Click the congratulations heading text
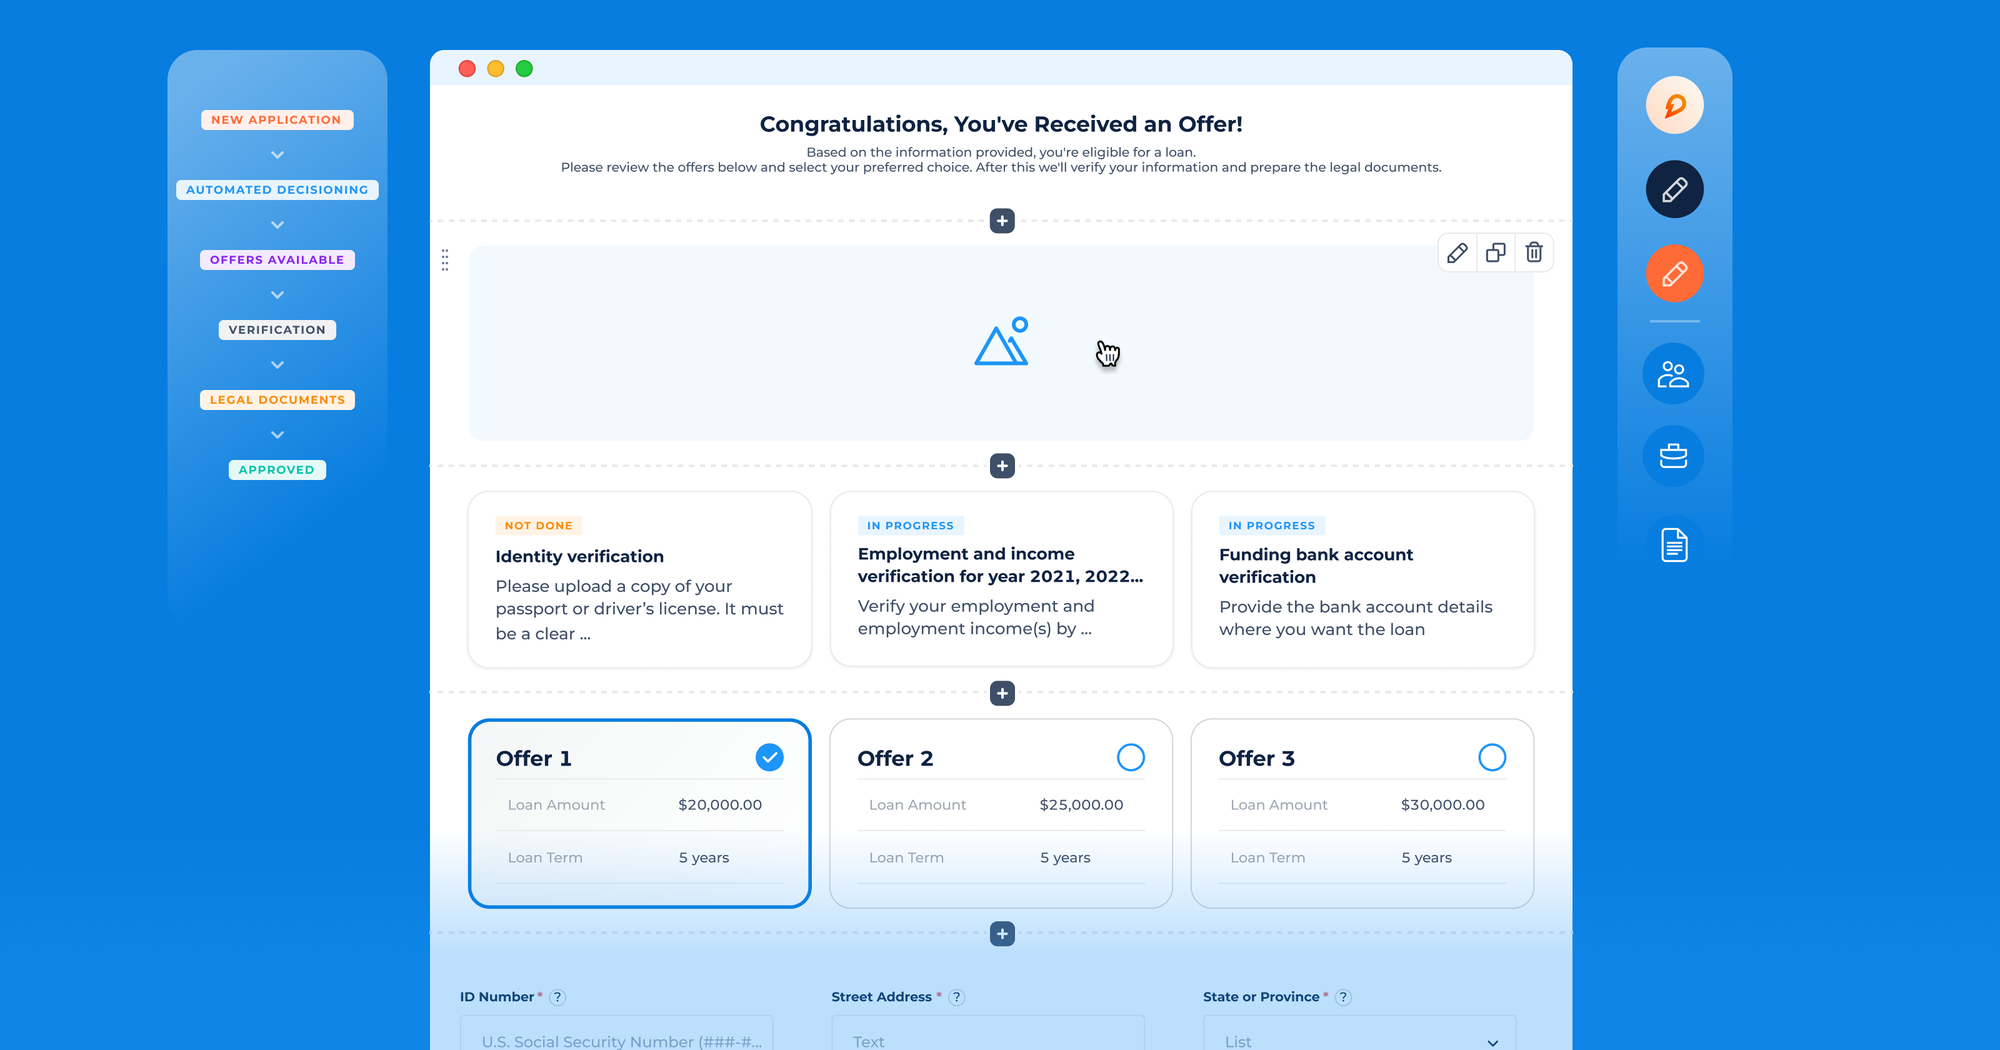This screenshot has height=1050, width=2000. [1001, 124]
